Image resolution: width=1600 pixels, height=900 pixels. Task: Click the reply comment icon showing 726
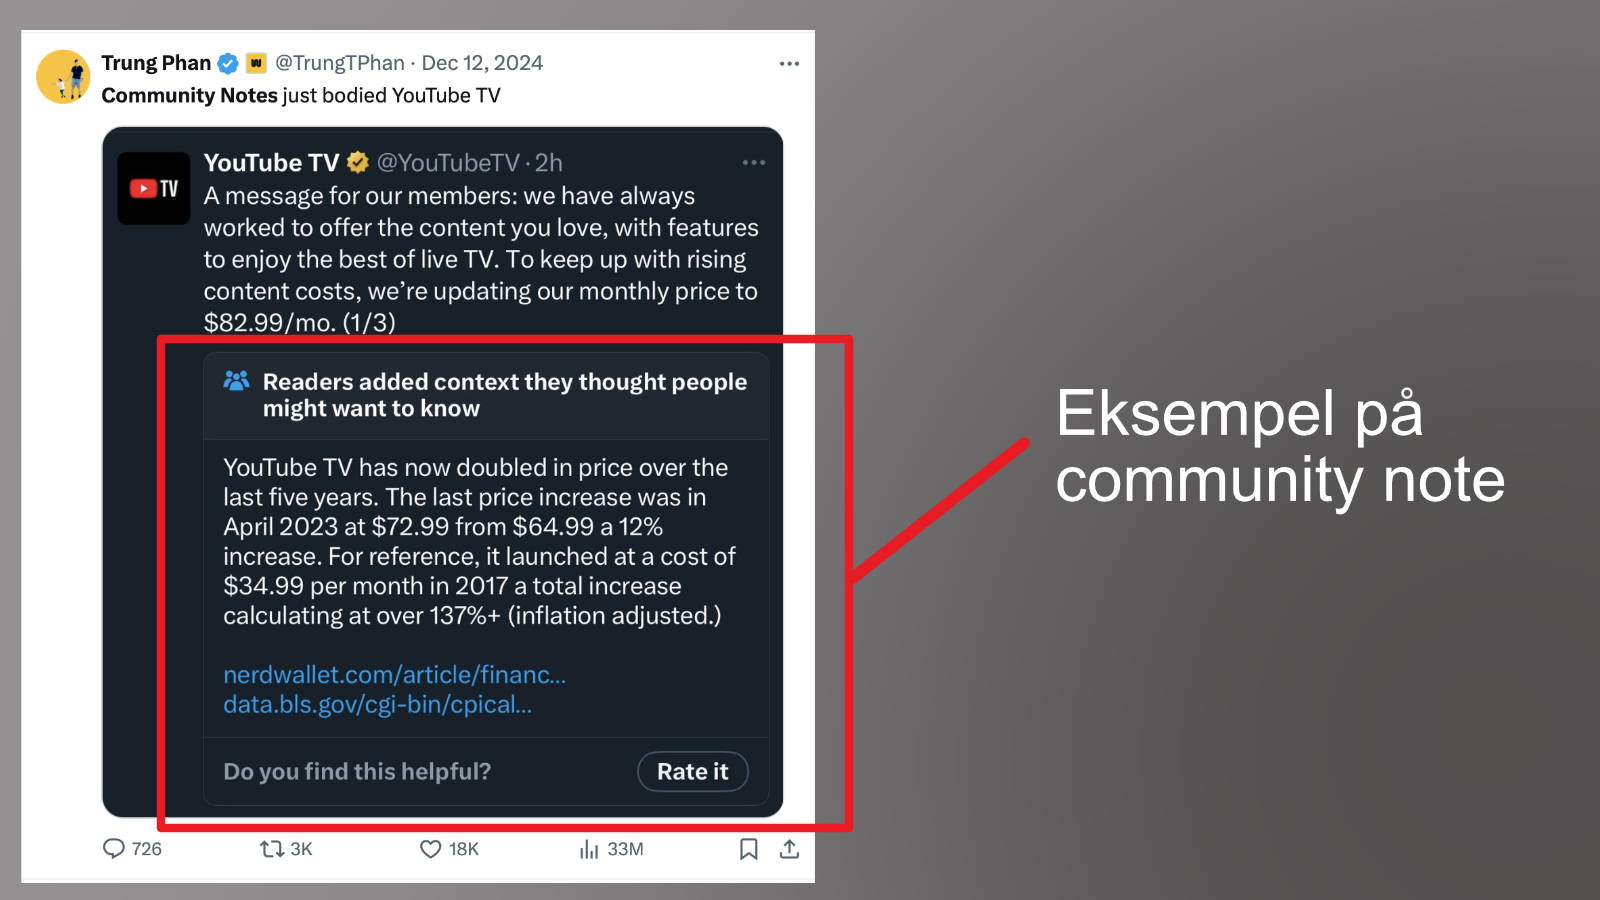point(114,849)
